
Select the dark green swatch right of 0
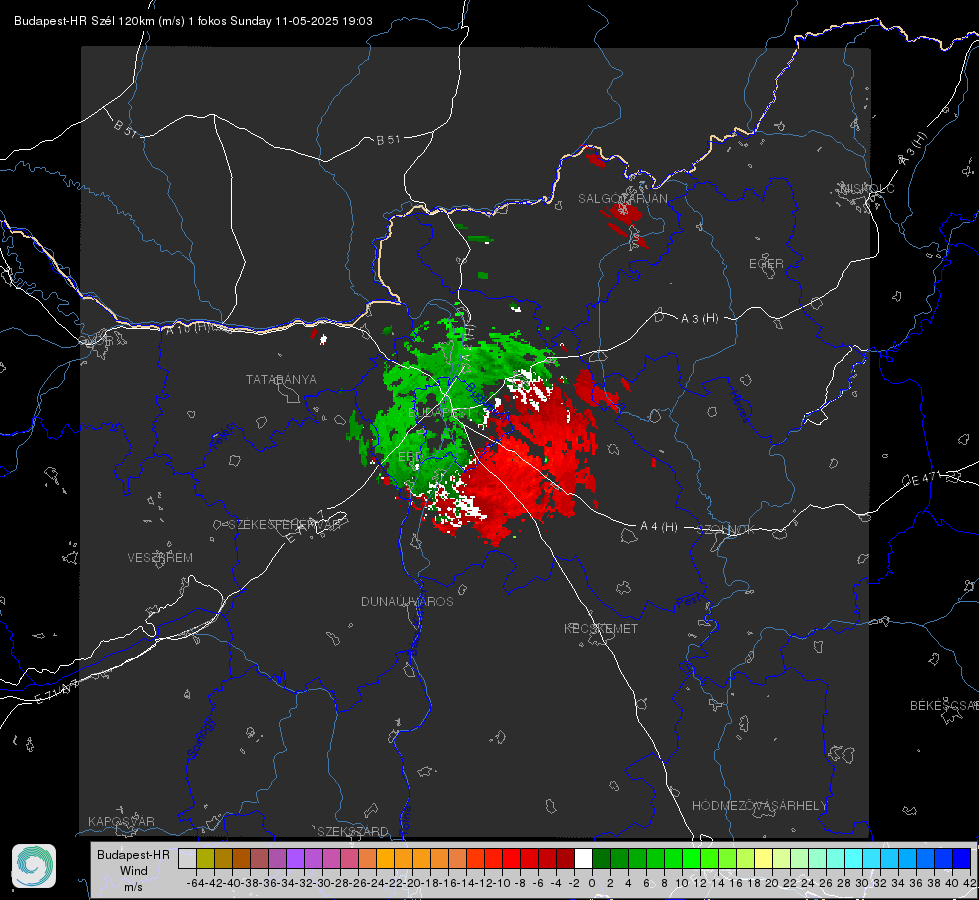(x=601, y=858)
